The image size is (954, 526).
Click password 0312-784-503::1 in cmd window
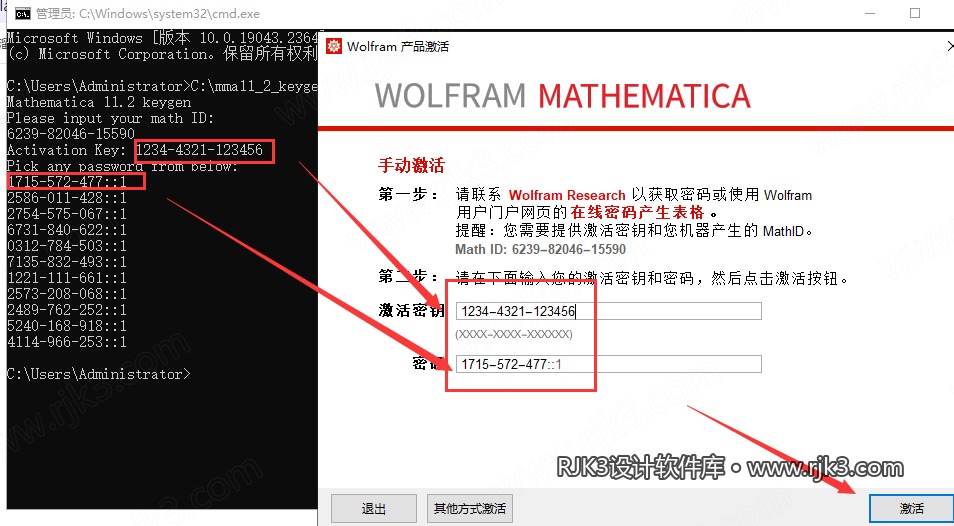pos(67,246)
